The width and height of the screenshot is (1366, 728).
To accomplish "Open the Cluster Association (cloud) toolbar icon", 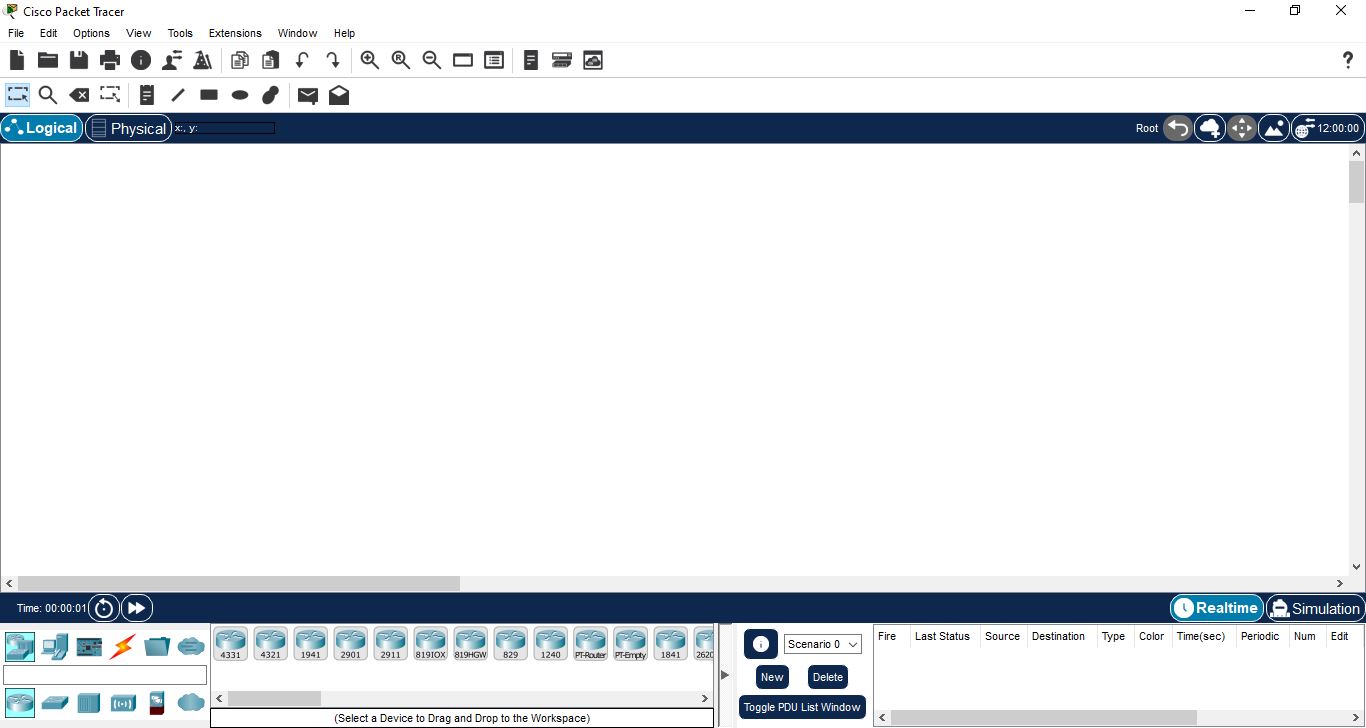I will 593,60.
